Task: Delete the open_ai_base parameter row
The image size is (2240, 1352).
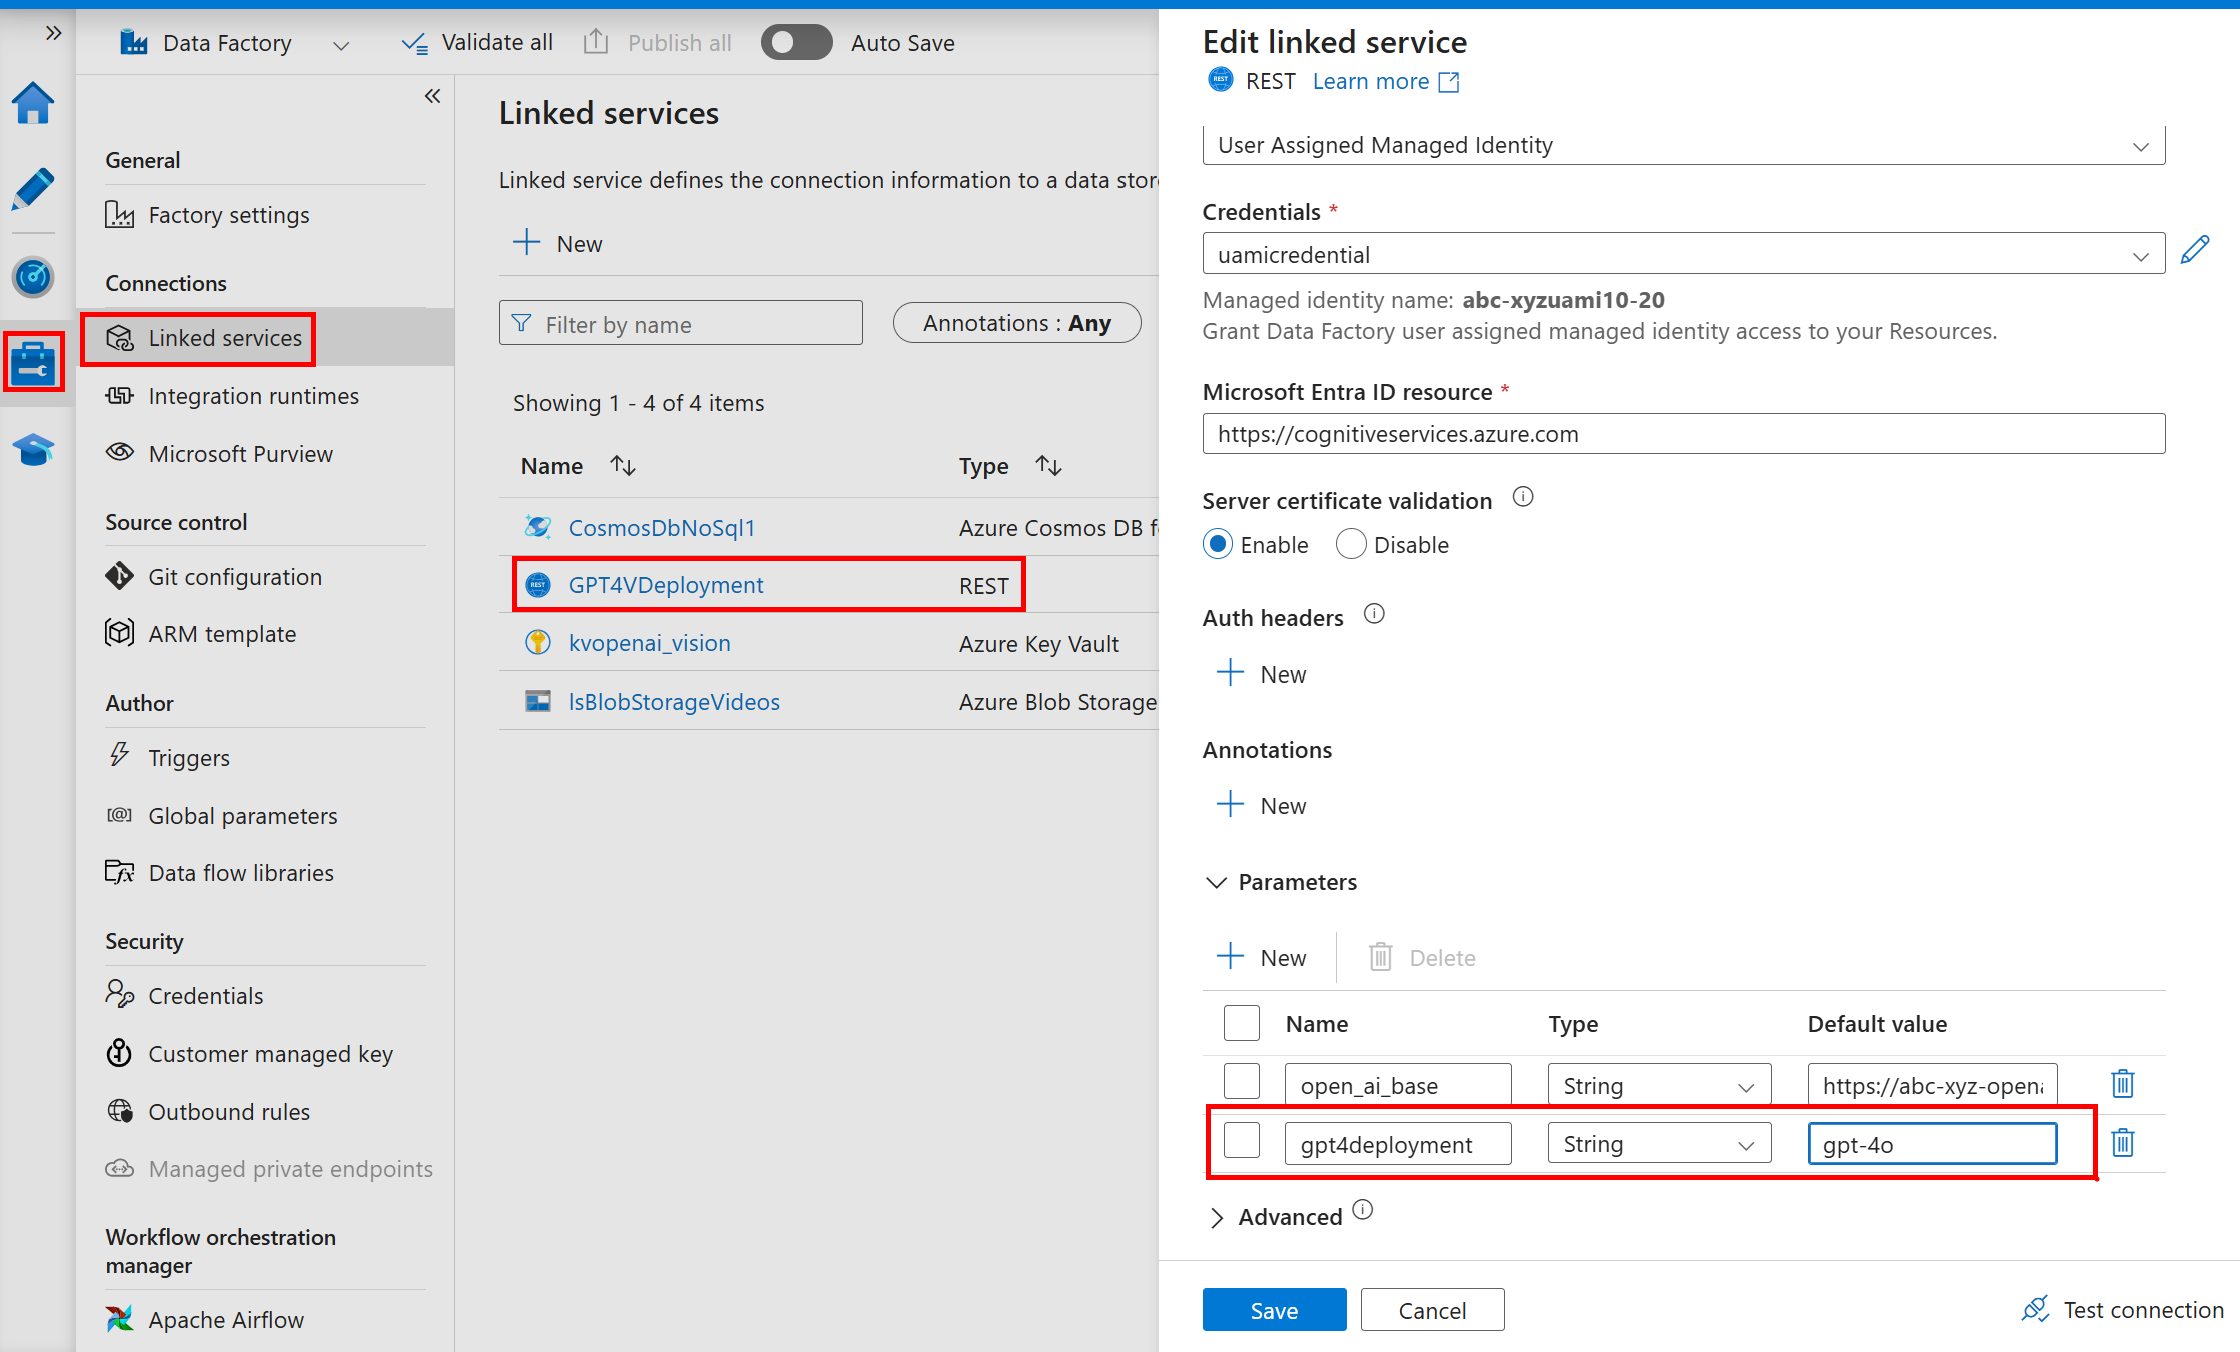Action: (x=2122, y=1084)
